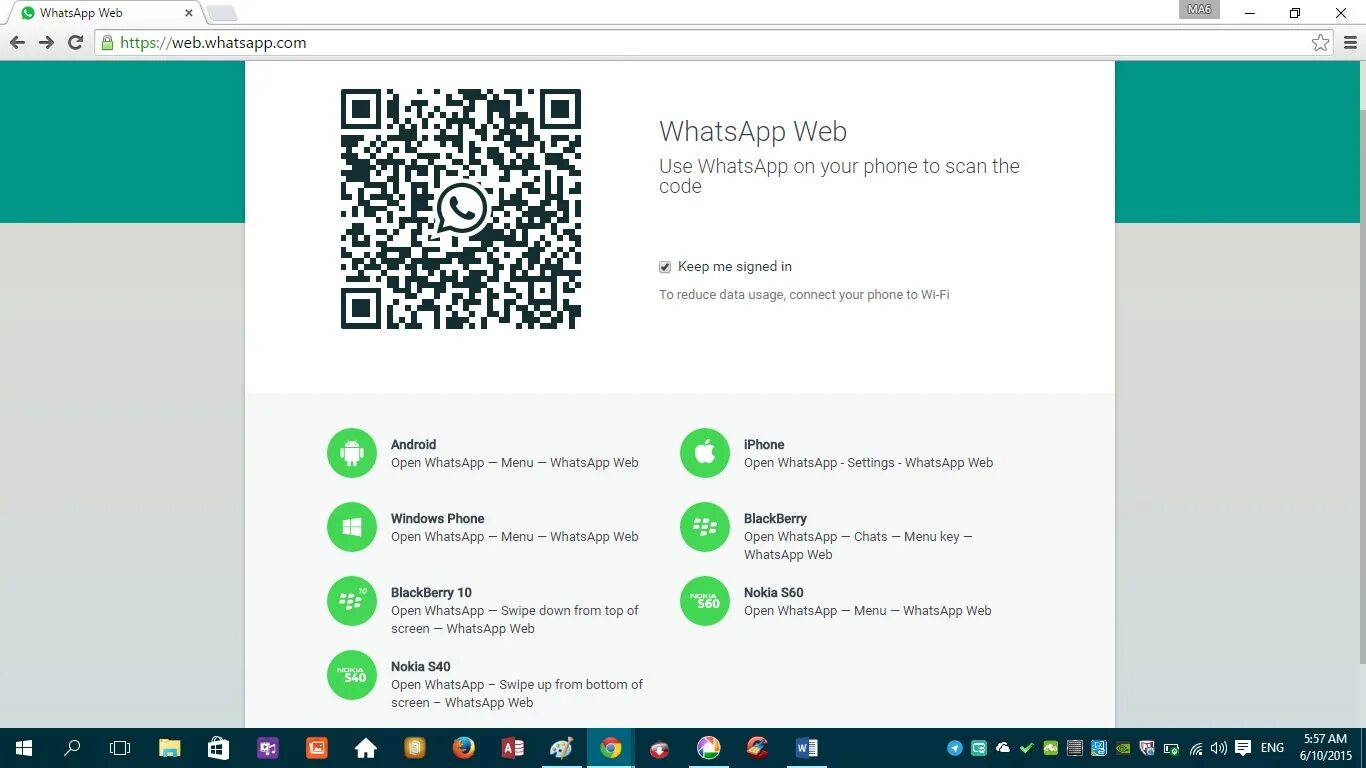This screenshot has height=768, width=1366.
Task: Click the Windows Phone heading text
Action: tap(437, 519)
